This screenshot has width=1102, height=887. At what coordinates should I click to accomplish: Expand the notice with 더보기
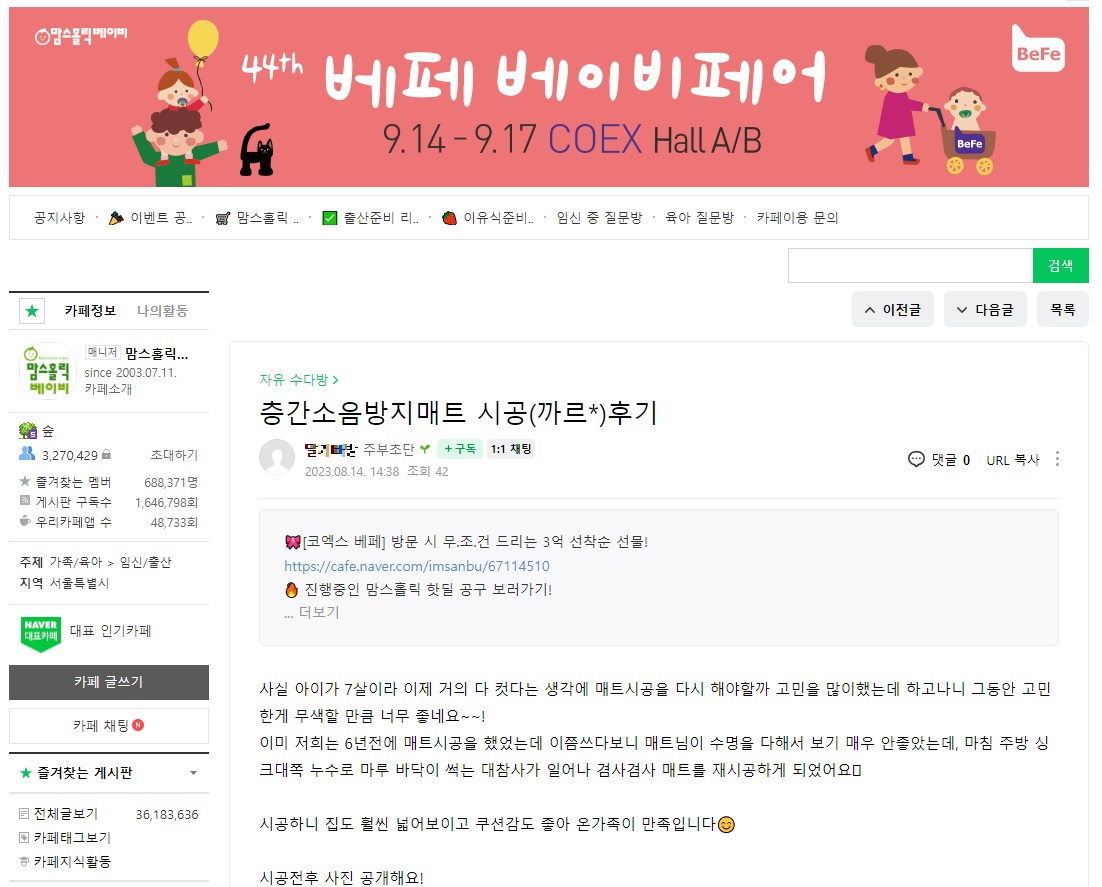coord(312,612)
